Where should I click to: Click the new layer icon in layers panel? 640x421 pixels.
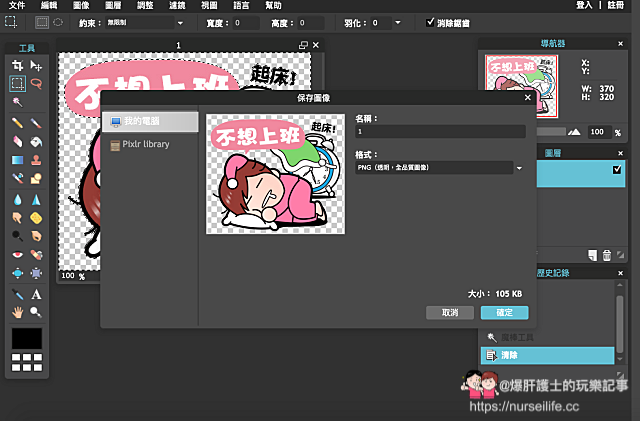pos(592,255)
